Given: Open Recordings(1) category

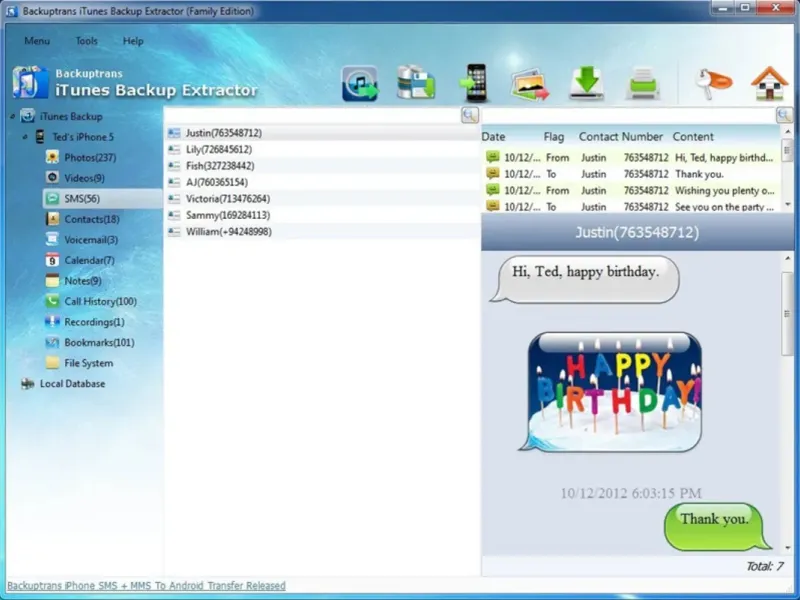Looking at the screenshot, I should (x=94, y=322).
